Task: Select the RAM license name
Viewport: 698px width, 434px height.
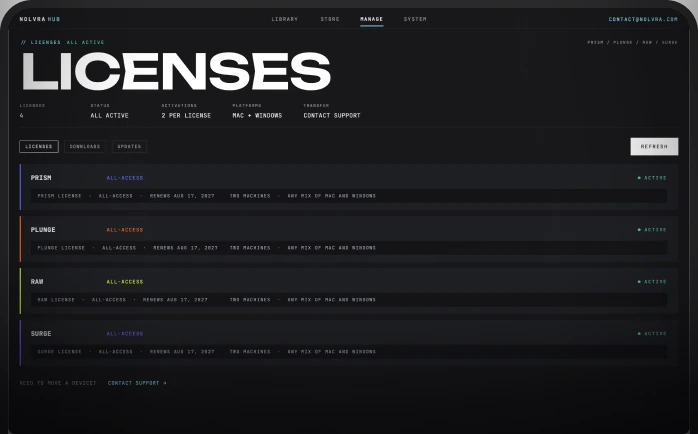Action: pyautogui.click(x=37, y=282)
